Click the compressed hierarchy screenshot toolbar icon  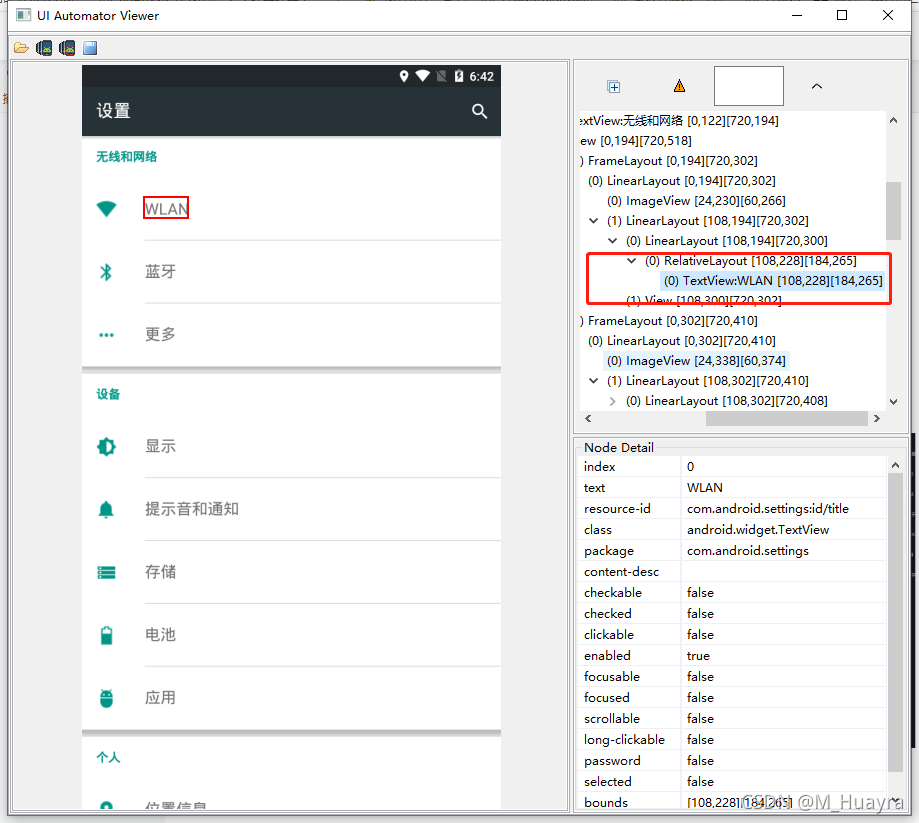67,48
